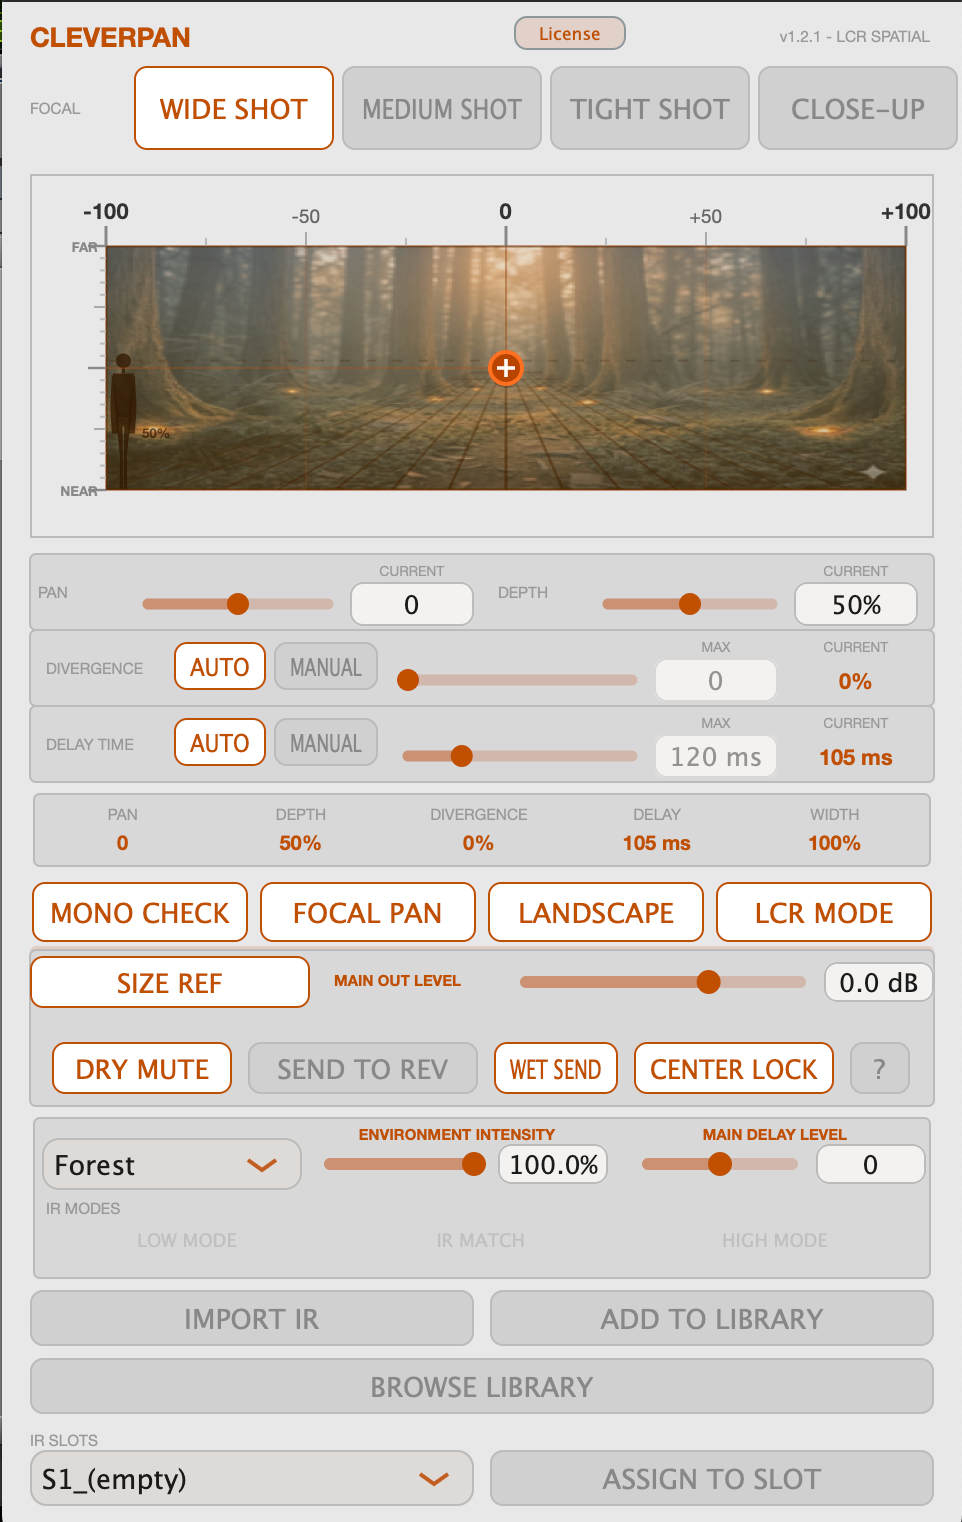This screenshot has width=962, height=1522.
Task: Toggle SIZE REF
Action: (170, 982)
